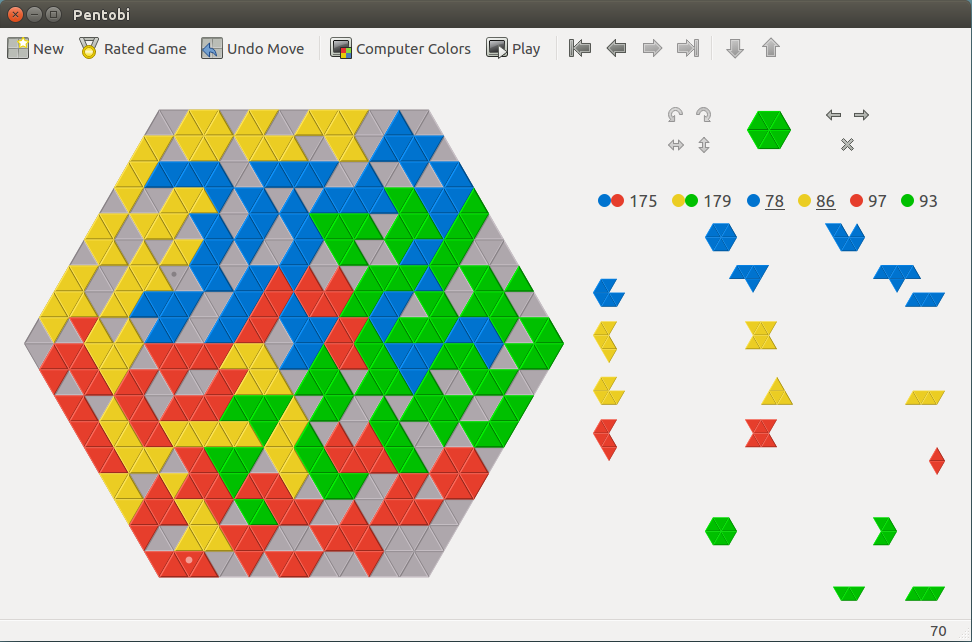Click the green color dot scoring 93
The image size is (972, 642).
pos(908,201)
